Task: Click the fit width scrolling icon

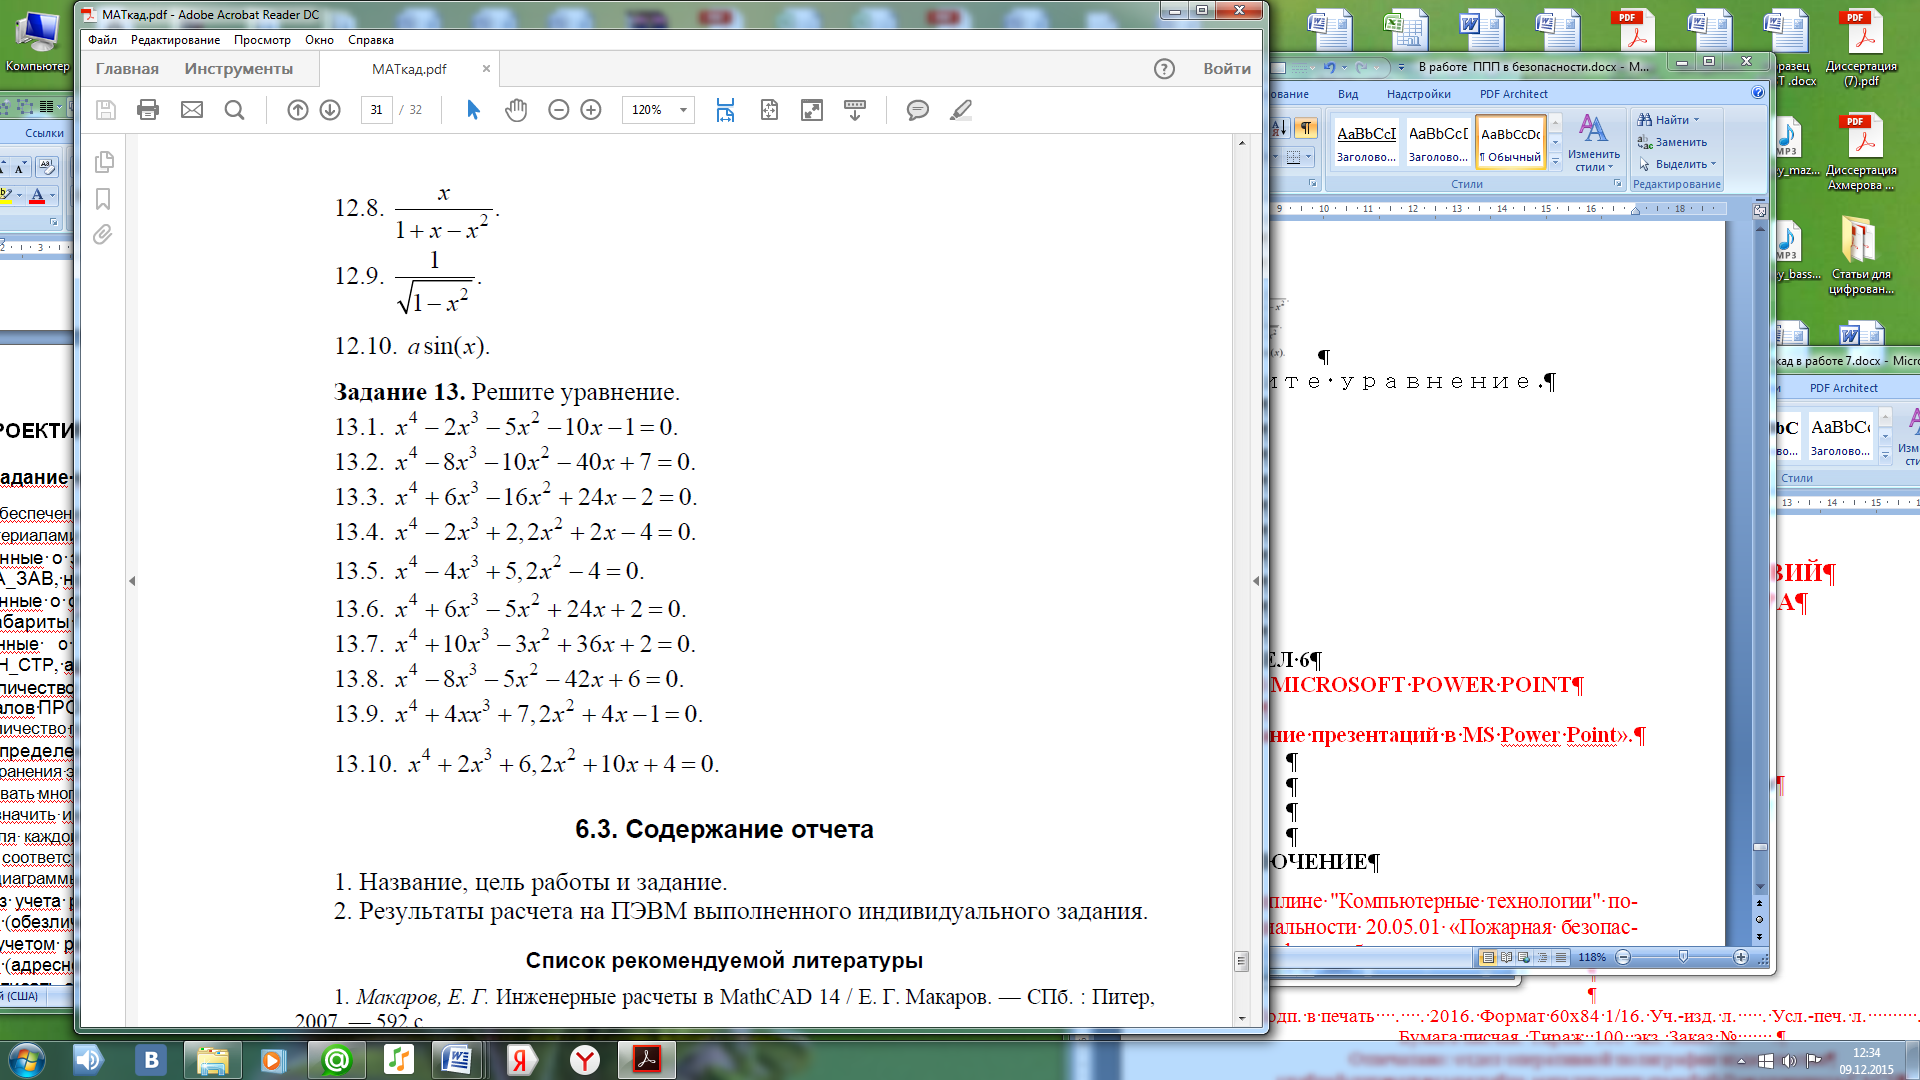Action: click(x=726, y=110)
